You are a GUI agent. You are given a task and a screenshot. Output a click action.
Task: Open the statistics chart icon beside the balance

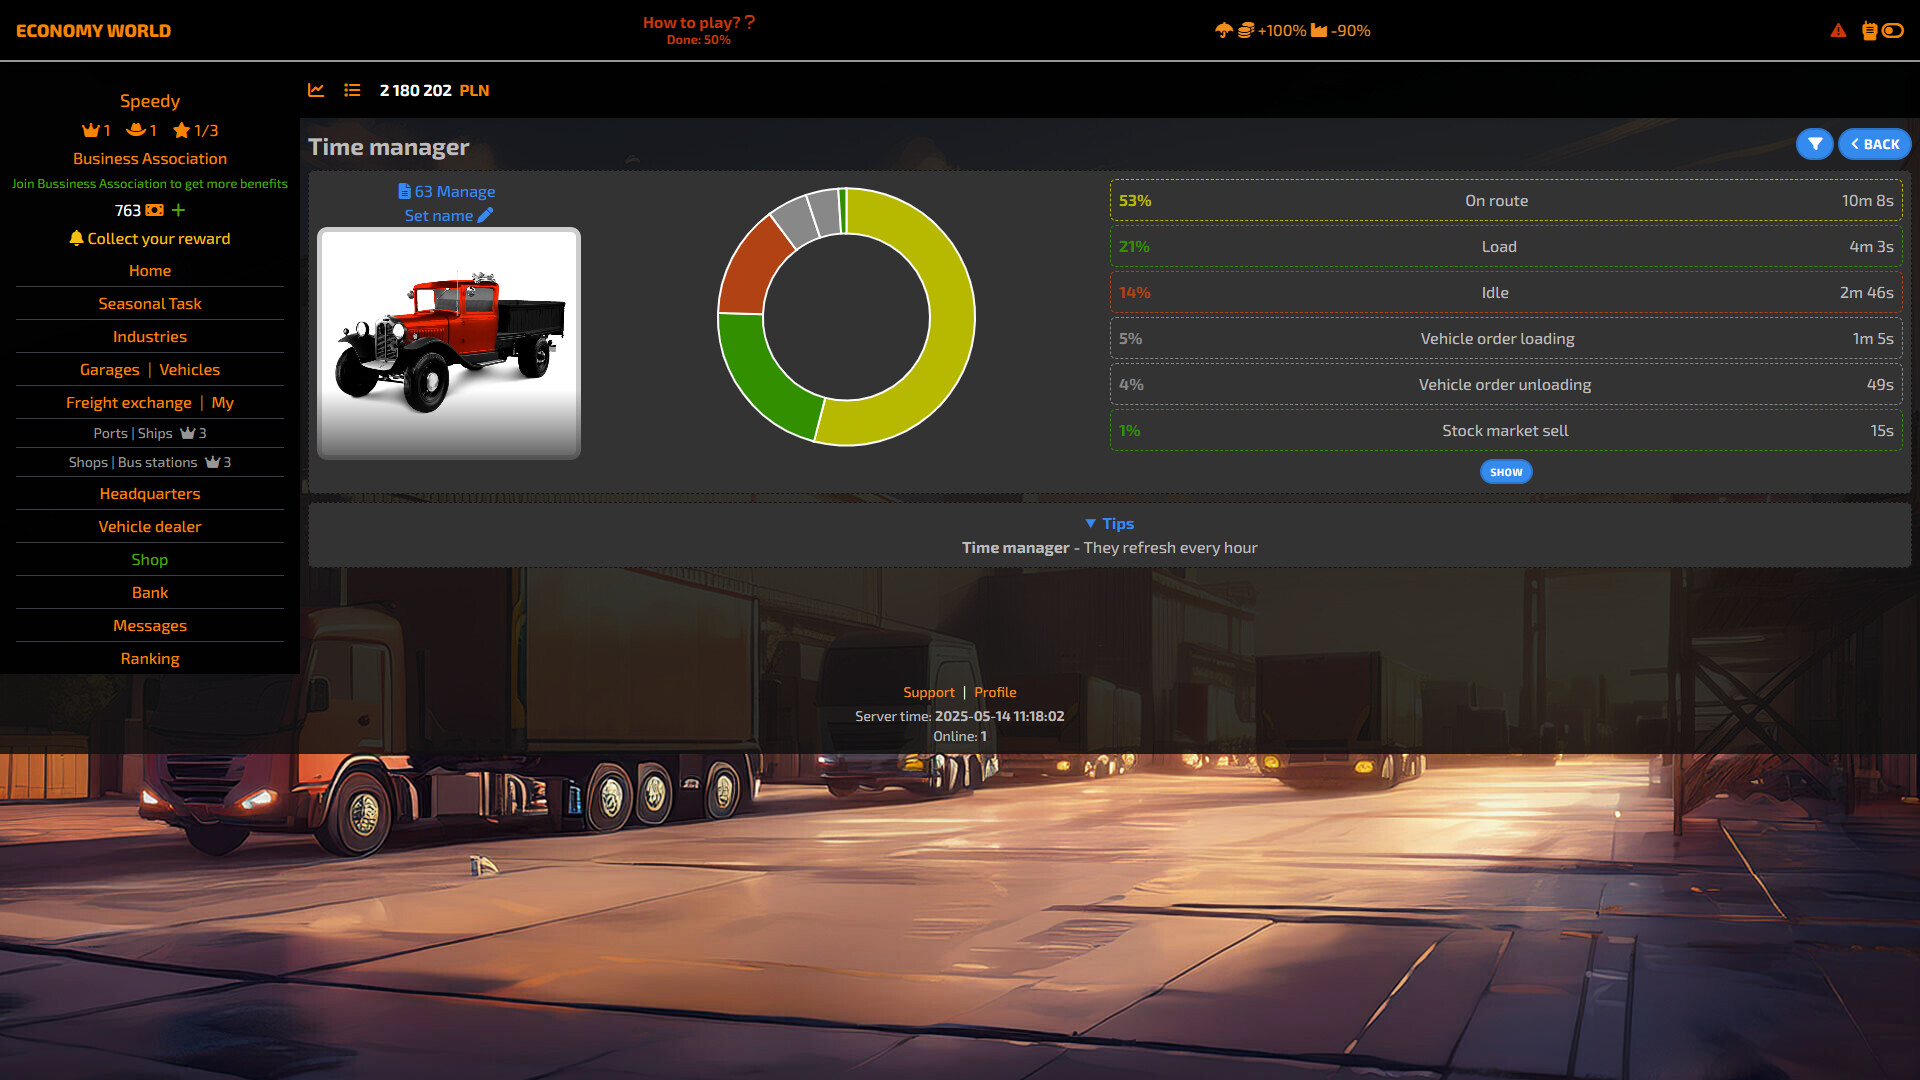pyautogui.click(x=316, y=90)
